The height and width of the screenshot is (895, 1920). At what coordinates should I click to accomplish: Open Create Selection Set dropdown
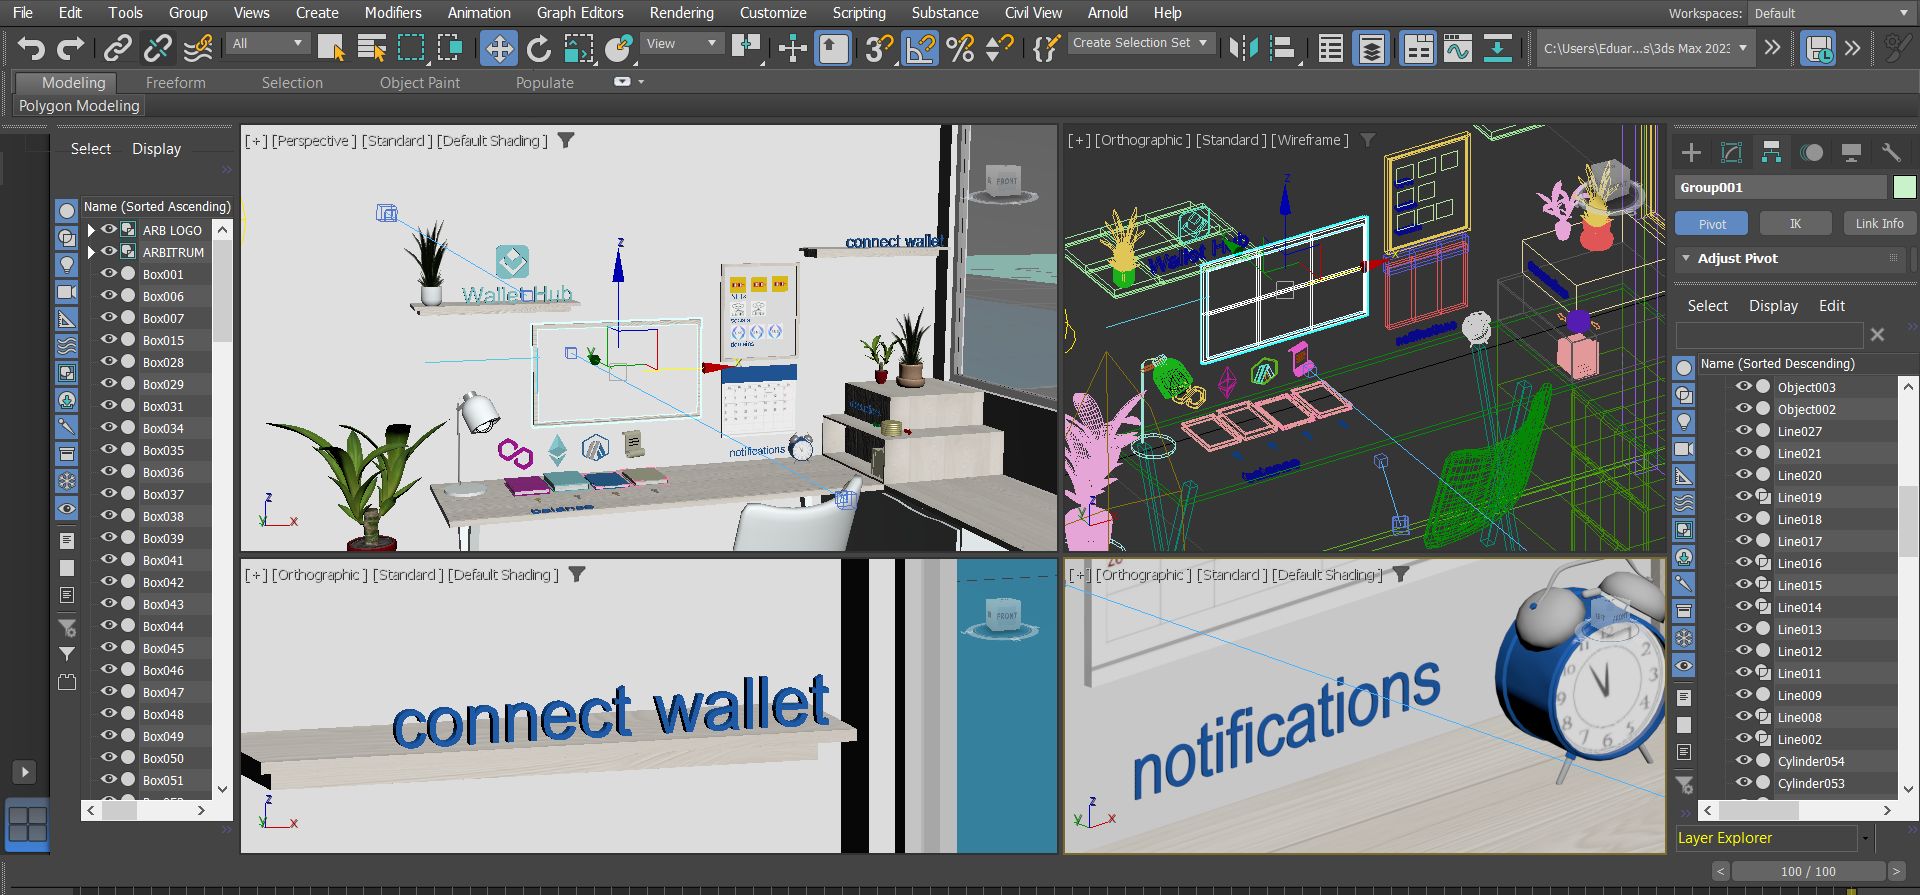(x=1141, y=43)
